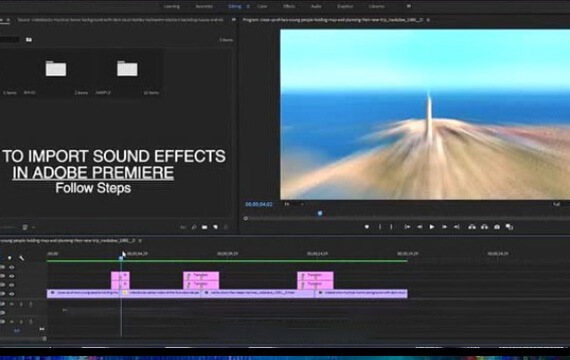570x360 pixels.
Task: Mark Out point button
Action: point(391,227)
